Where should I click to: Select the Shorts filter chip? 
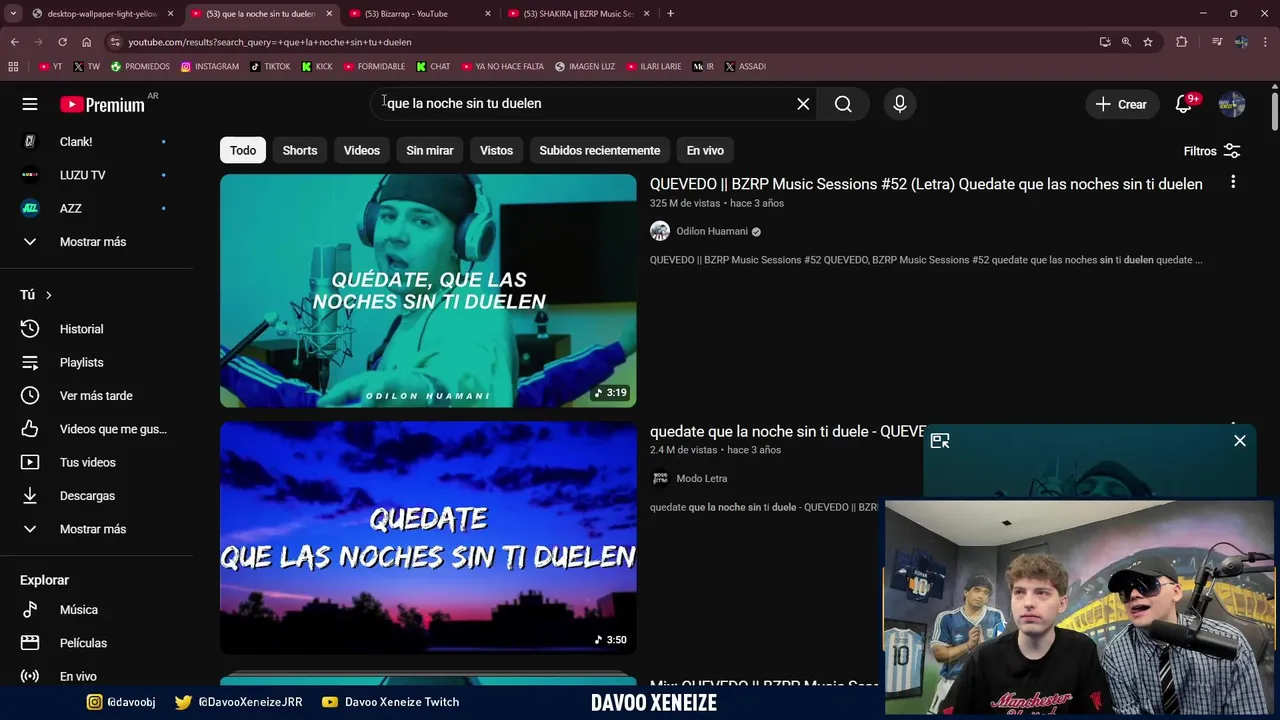pyautogui.click(x=300, y=150)
